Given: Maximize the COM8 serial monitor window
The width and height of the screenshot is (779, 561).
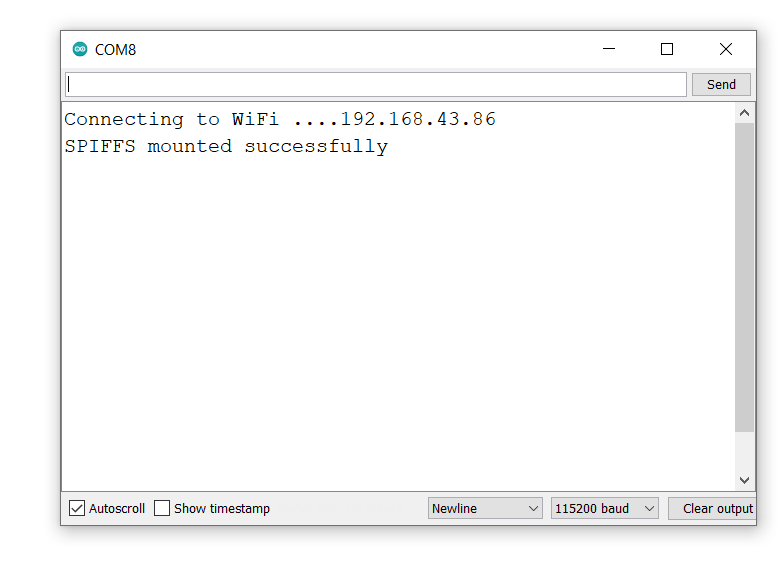Looking at the screenshot, I should pos(667,49).
